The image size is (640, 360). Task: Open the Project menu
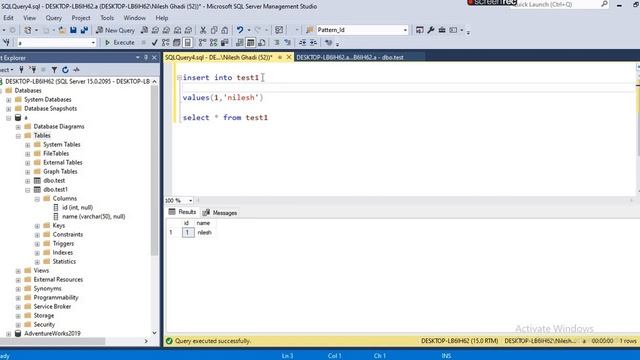tap(81, 18)
